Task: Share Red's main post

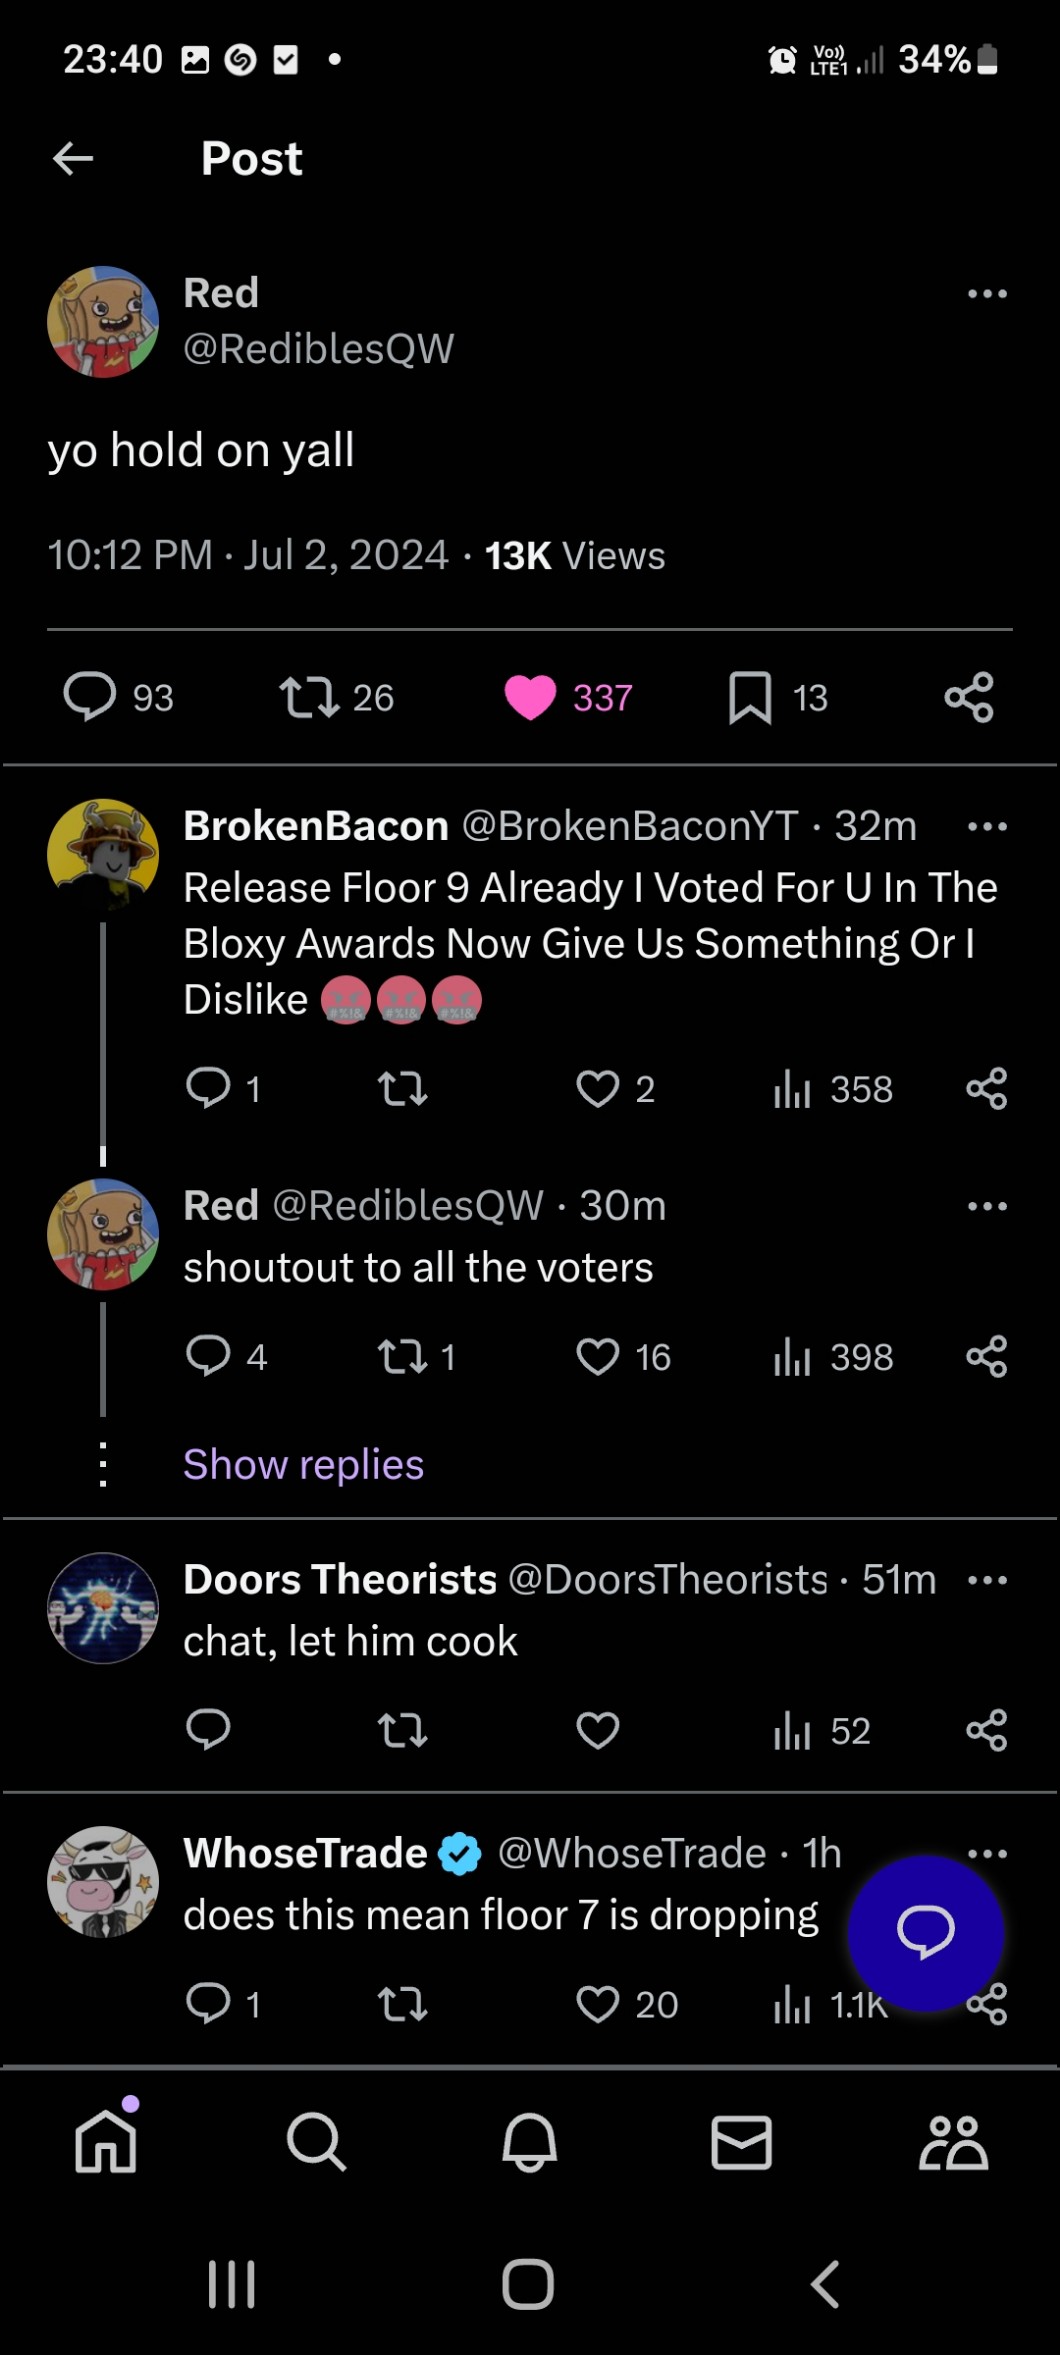Action: pos(969,697)
